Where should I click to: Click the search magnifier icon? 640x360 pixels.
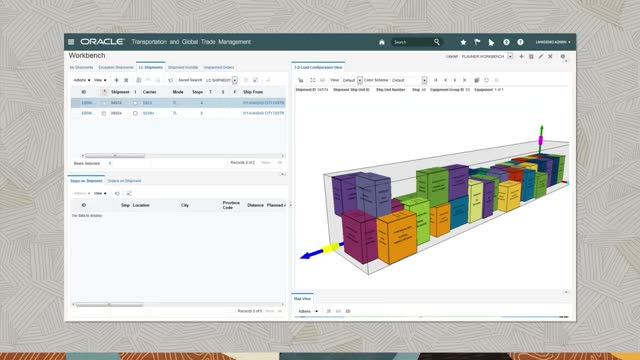pyautogui.click(x=437, y=42)
